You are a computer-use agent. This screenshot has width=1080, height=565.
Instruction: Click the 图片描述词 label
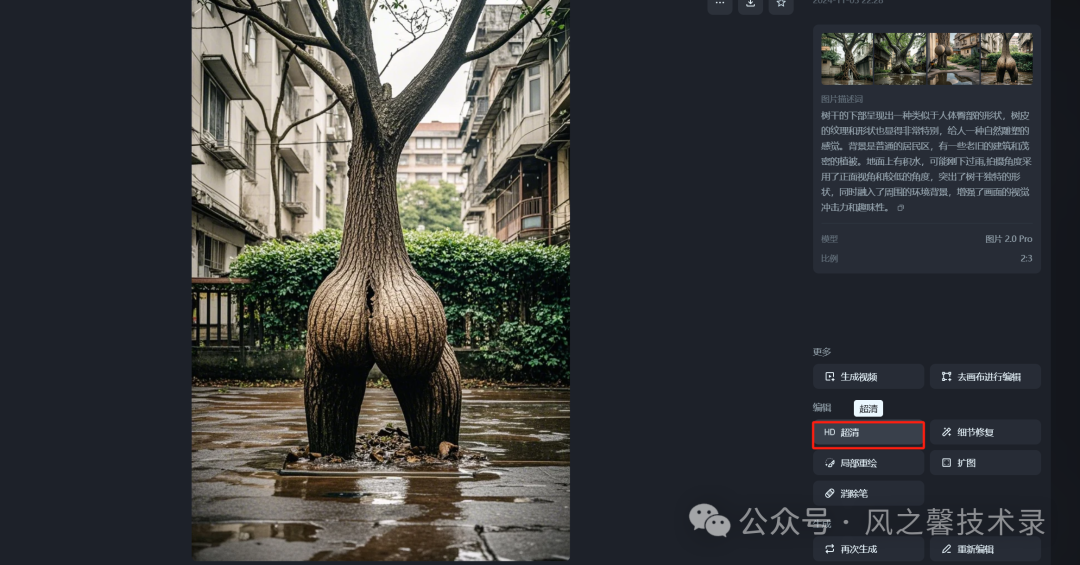coord(842,99)
